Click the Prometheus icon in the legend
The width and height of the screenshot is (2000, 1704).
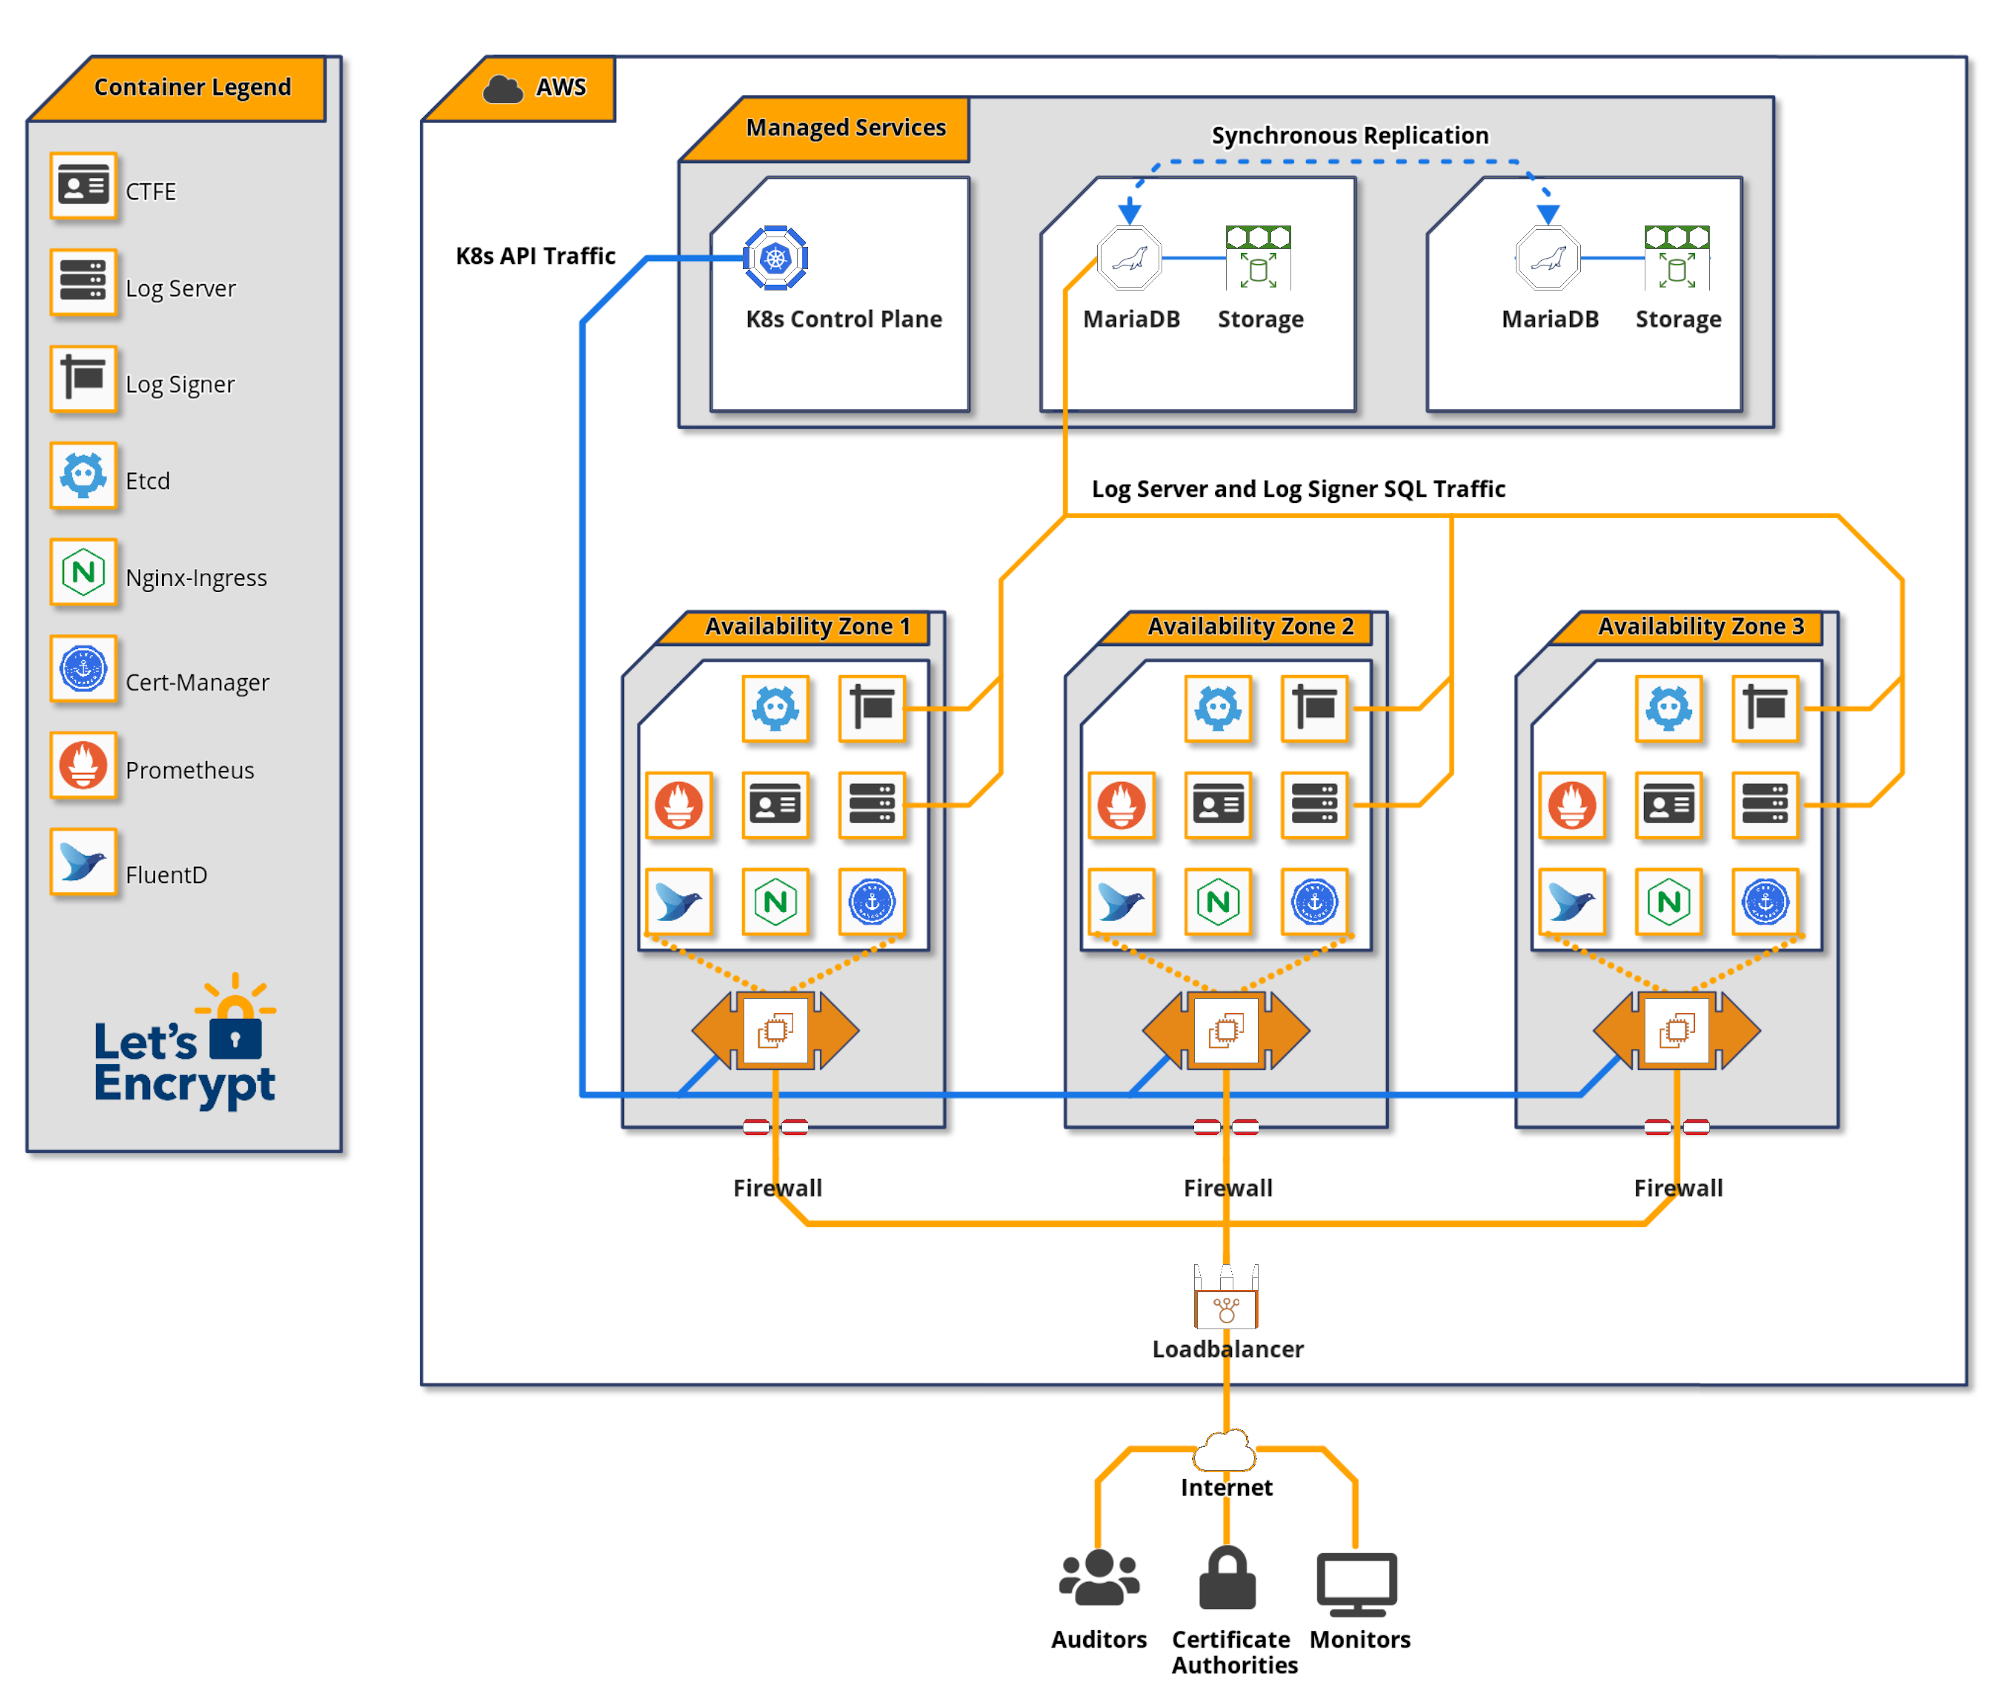point(84,767)
